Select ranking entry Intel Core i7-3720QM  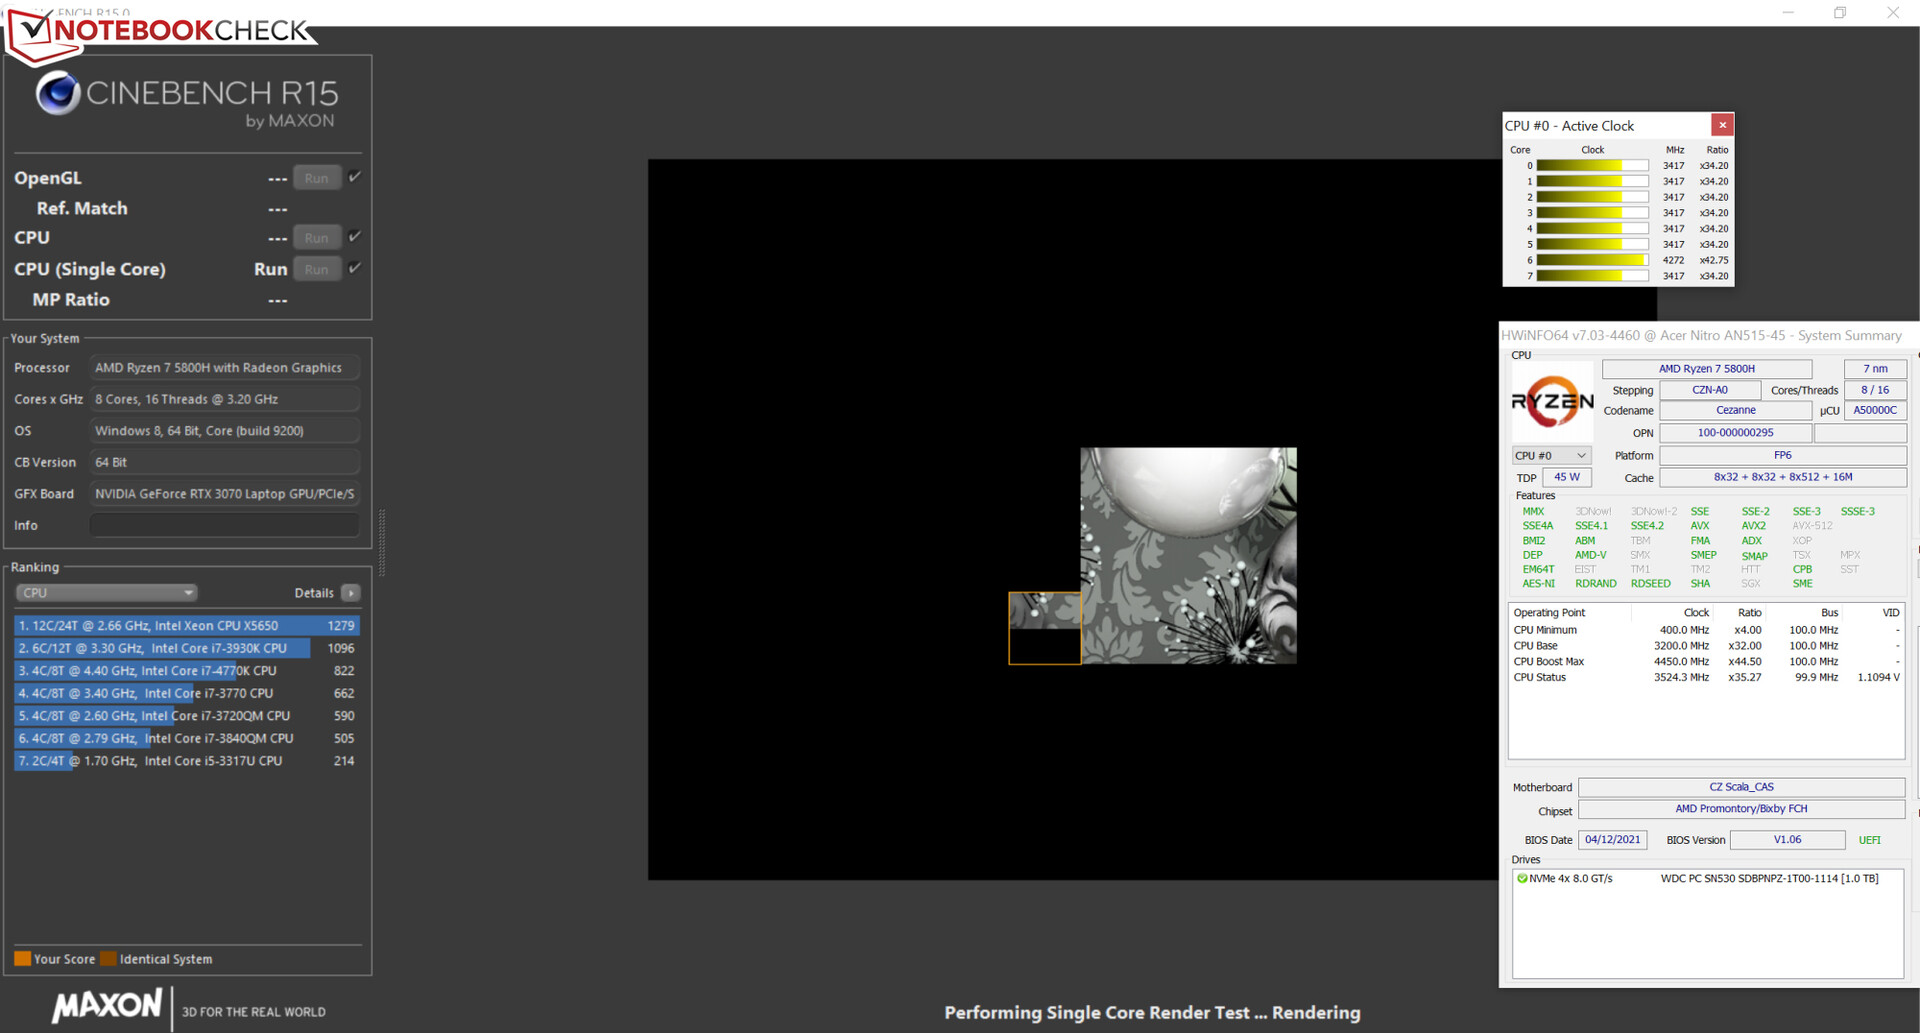point(187,716)
